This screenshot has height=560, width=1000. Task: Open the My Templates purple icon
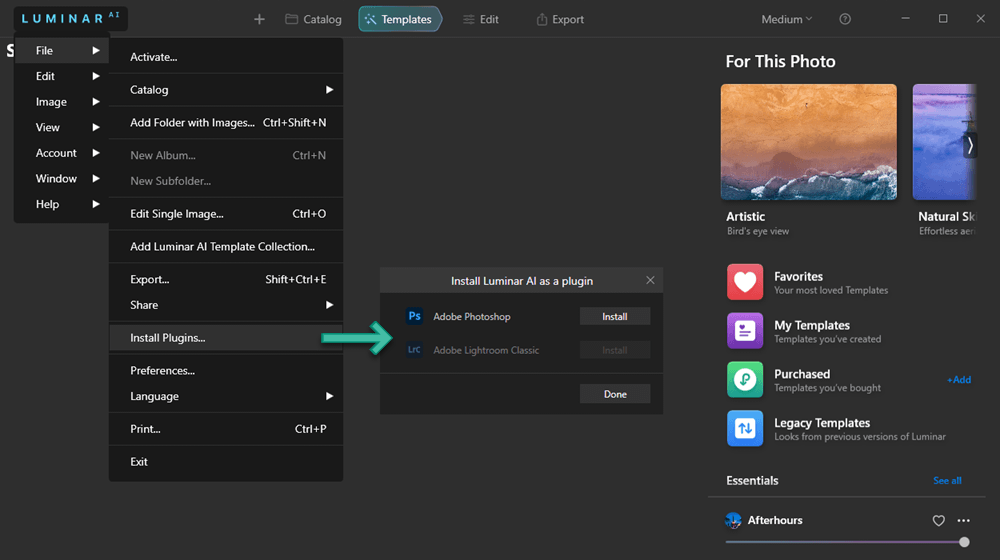pyautogui.click(x=745, y=330)
